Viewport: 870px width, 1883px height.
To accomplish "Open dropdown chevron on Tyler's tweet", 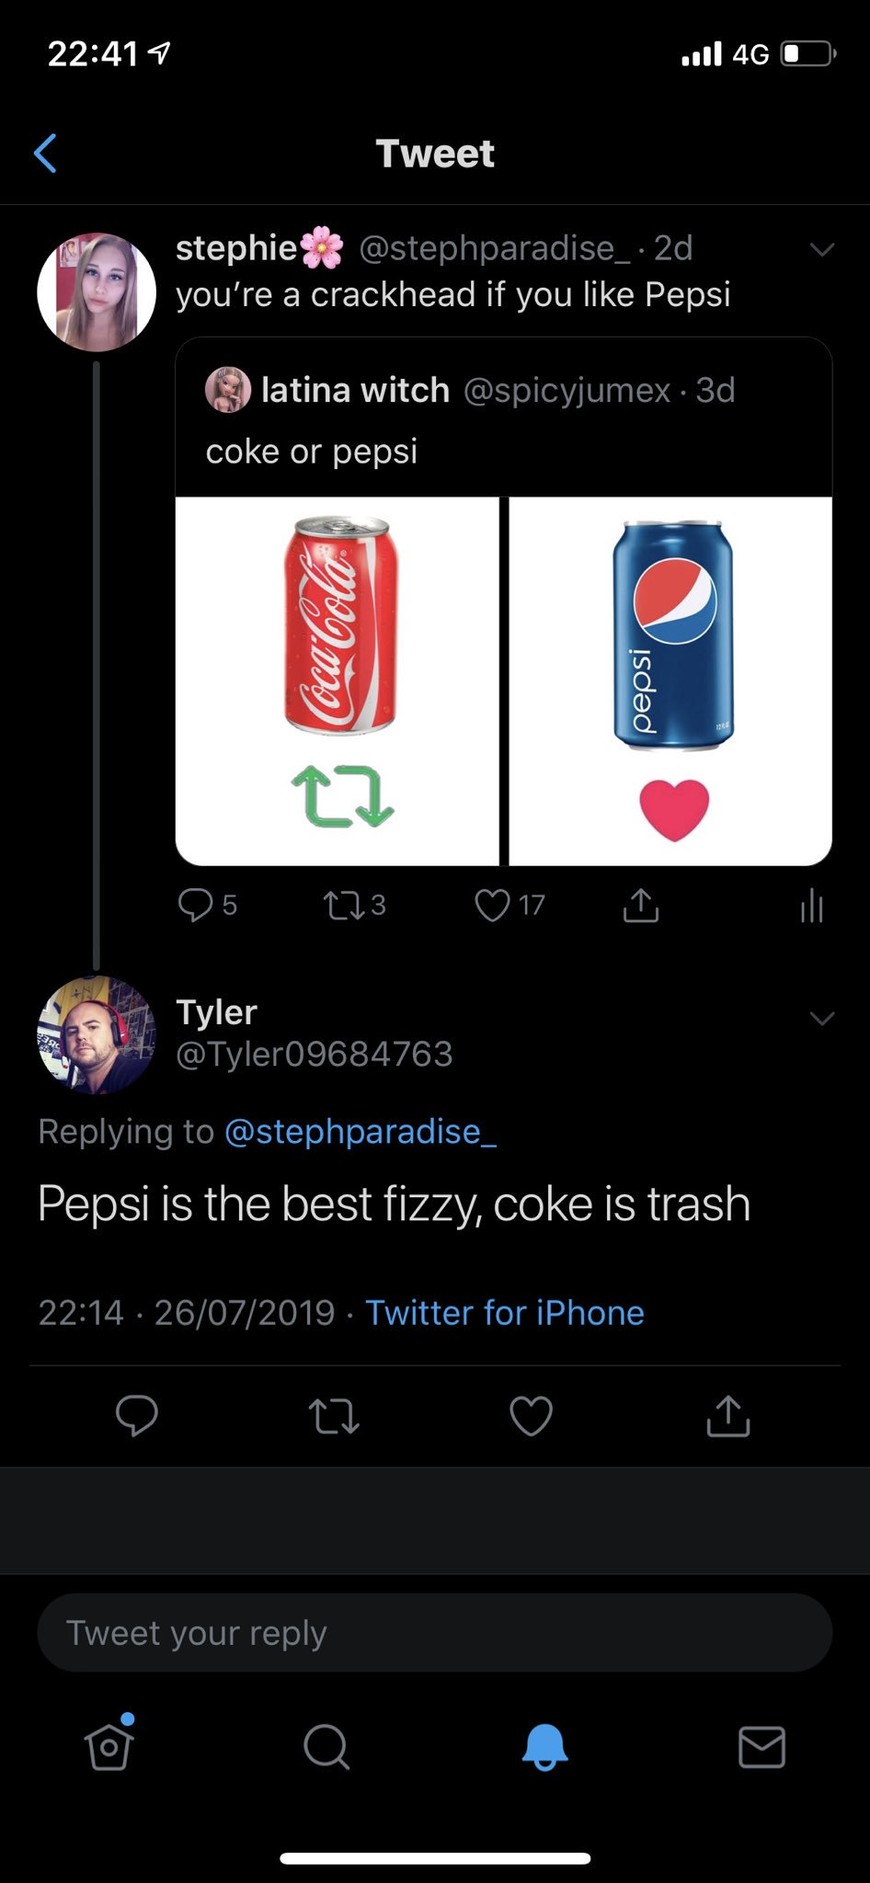I will [821, 1018].
